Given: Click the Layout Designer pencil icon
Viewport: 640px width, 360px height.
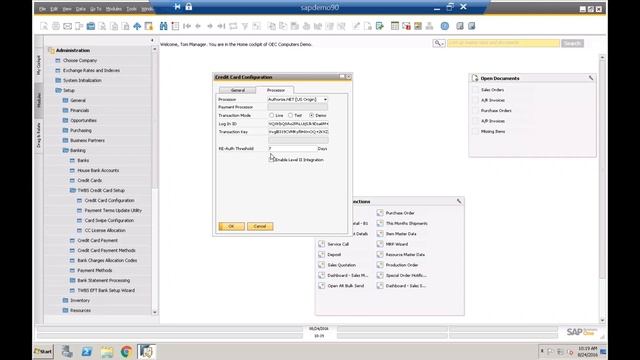Looking at the screenshot, I should [x=356, y=26].
